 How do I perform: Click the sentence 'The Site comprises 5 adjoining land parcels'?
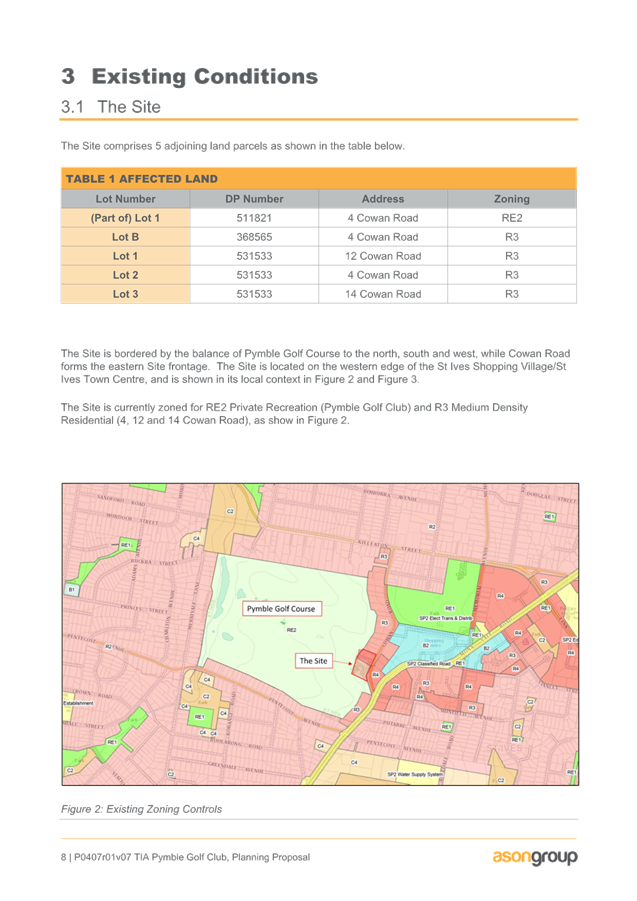click(233, 146)
